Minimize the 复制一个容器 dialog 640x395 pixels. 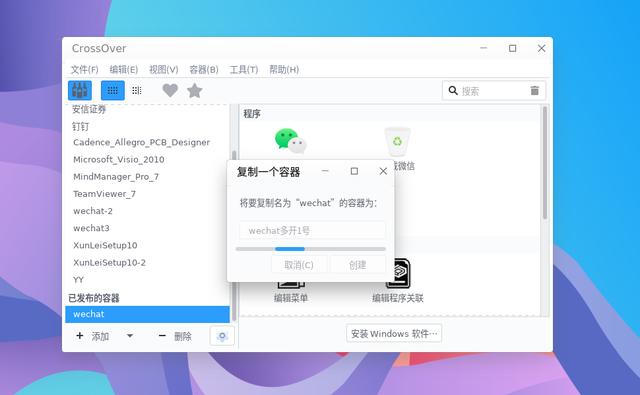(325, 171)
